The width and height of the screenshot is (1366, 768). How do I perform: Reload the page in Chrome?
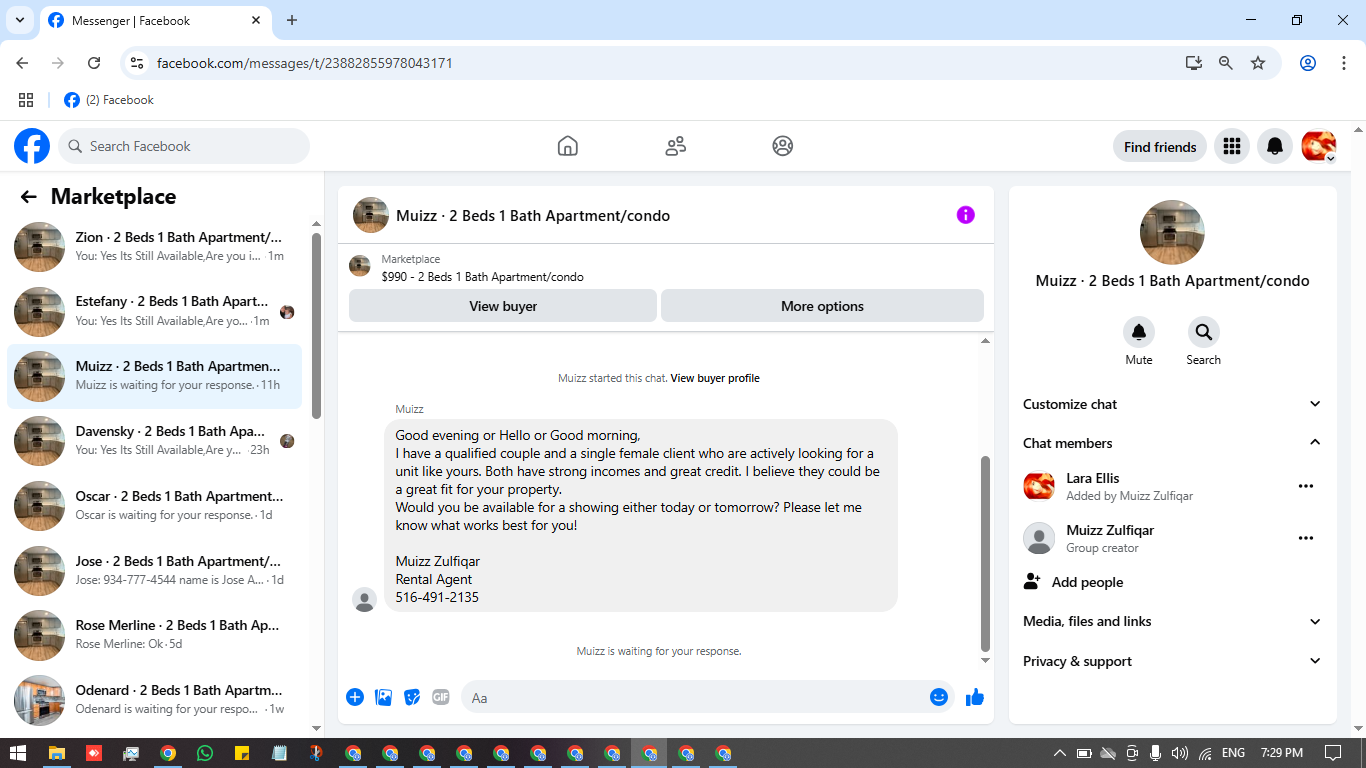94,63
